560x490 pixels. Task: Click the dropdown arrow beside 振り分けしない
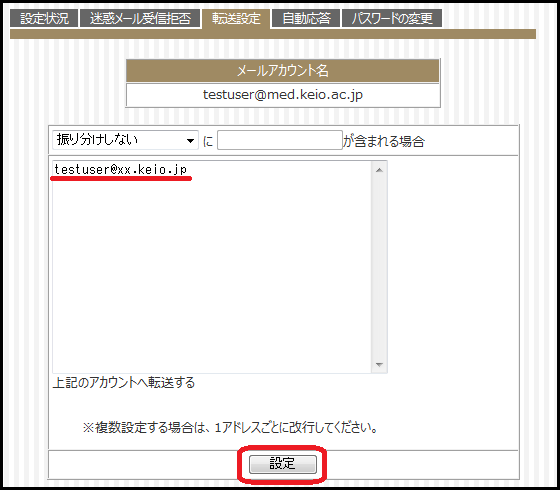click(x=190, y=141)
